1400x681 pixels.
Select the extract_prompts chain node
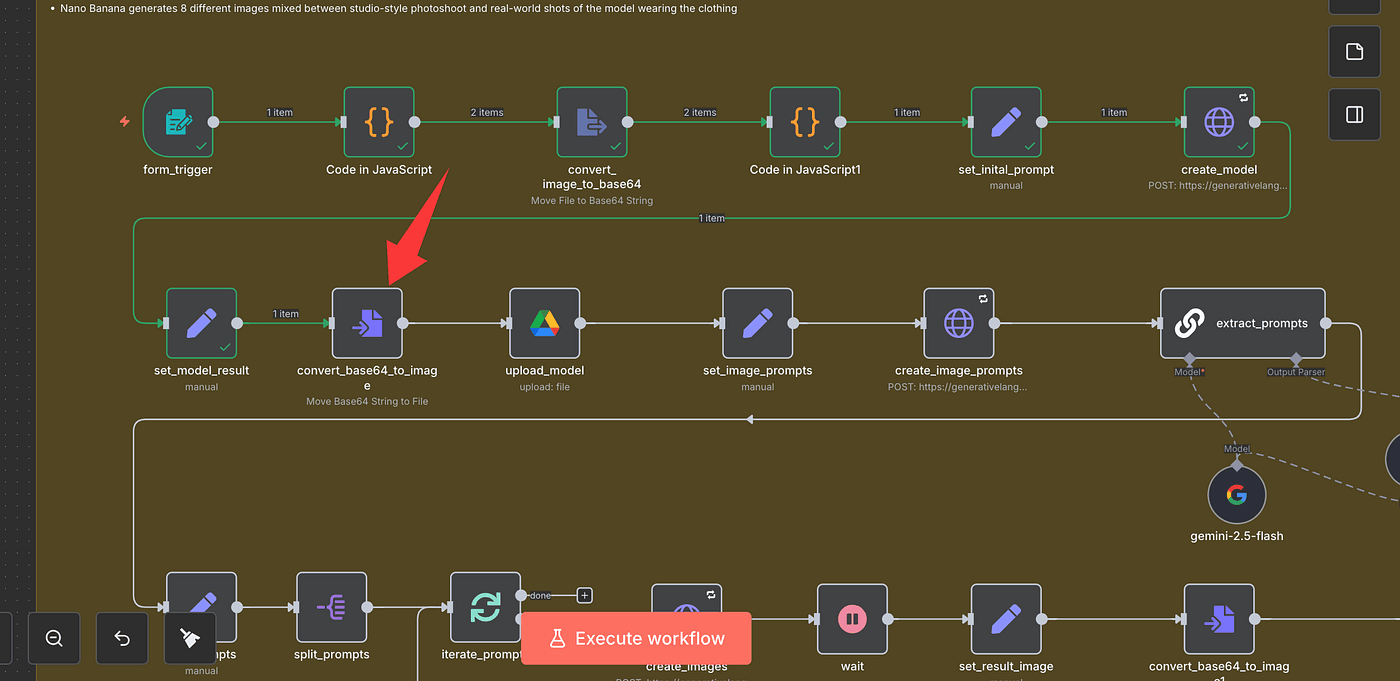click(1242, 323)
